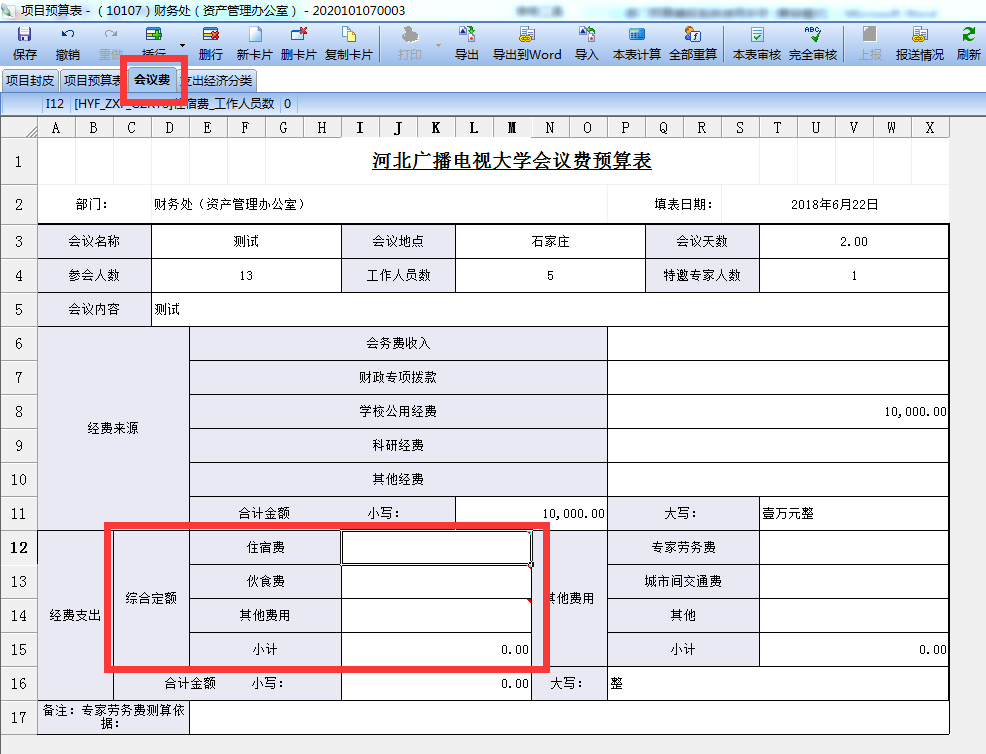Open the 插行 dropdown arrow

click(182, 45)
